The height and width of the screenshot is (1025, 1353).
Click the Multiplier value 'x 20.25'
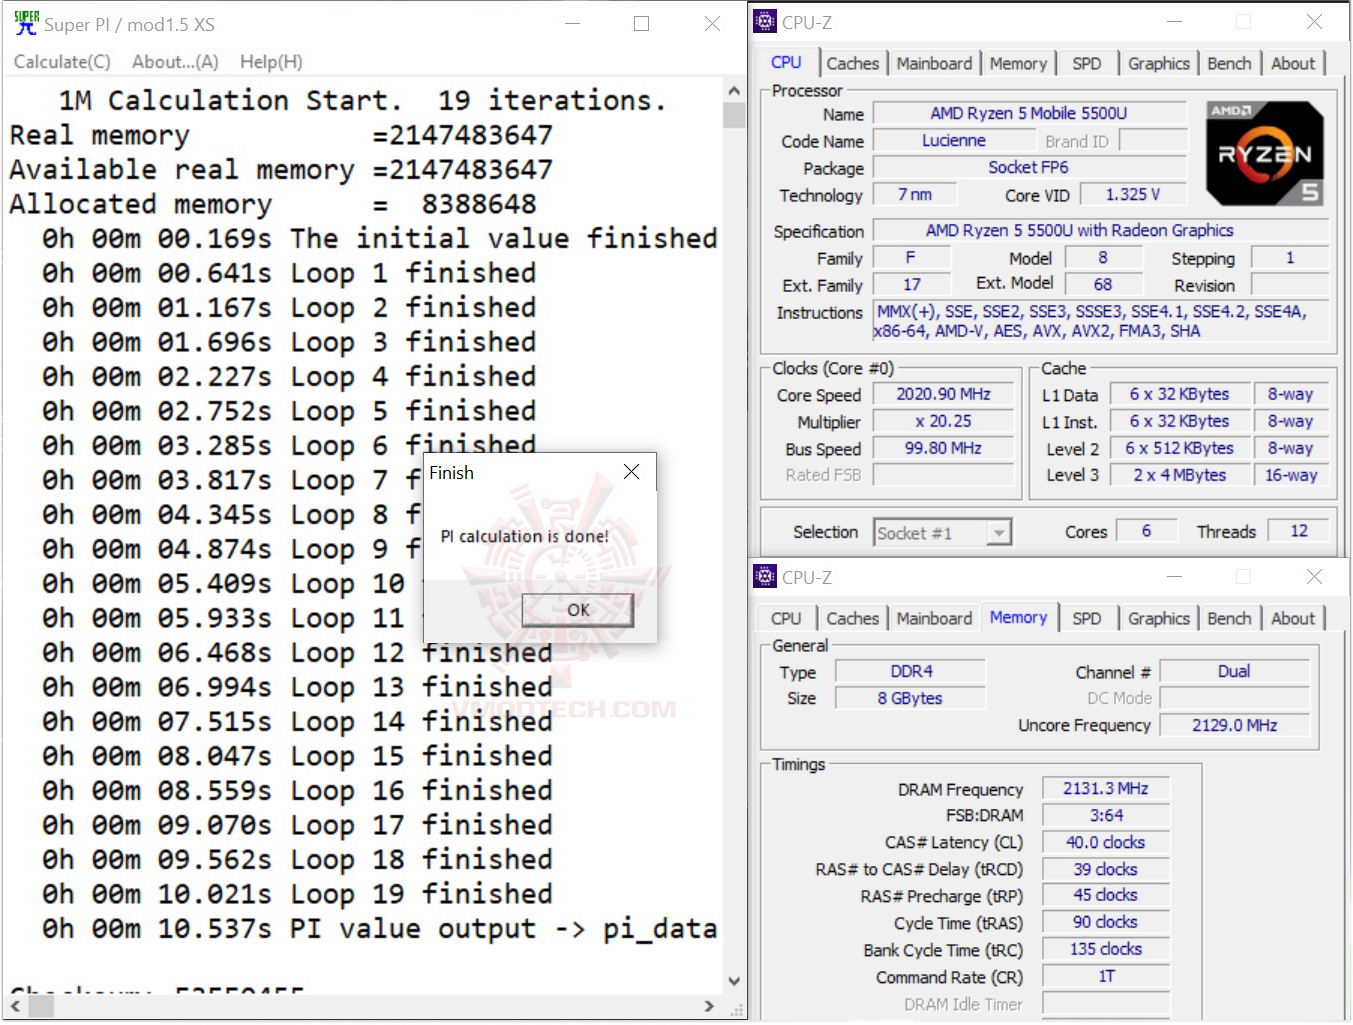[943, 422]
